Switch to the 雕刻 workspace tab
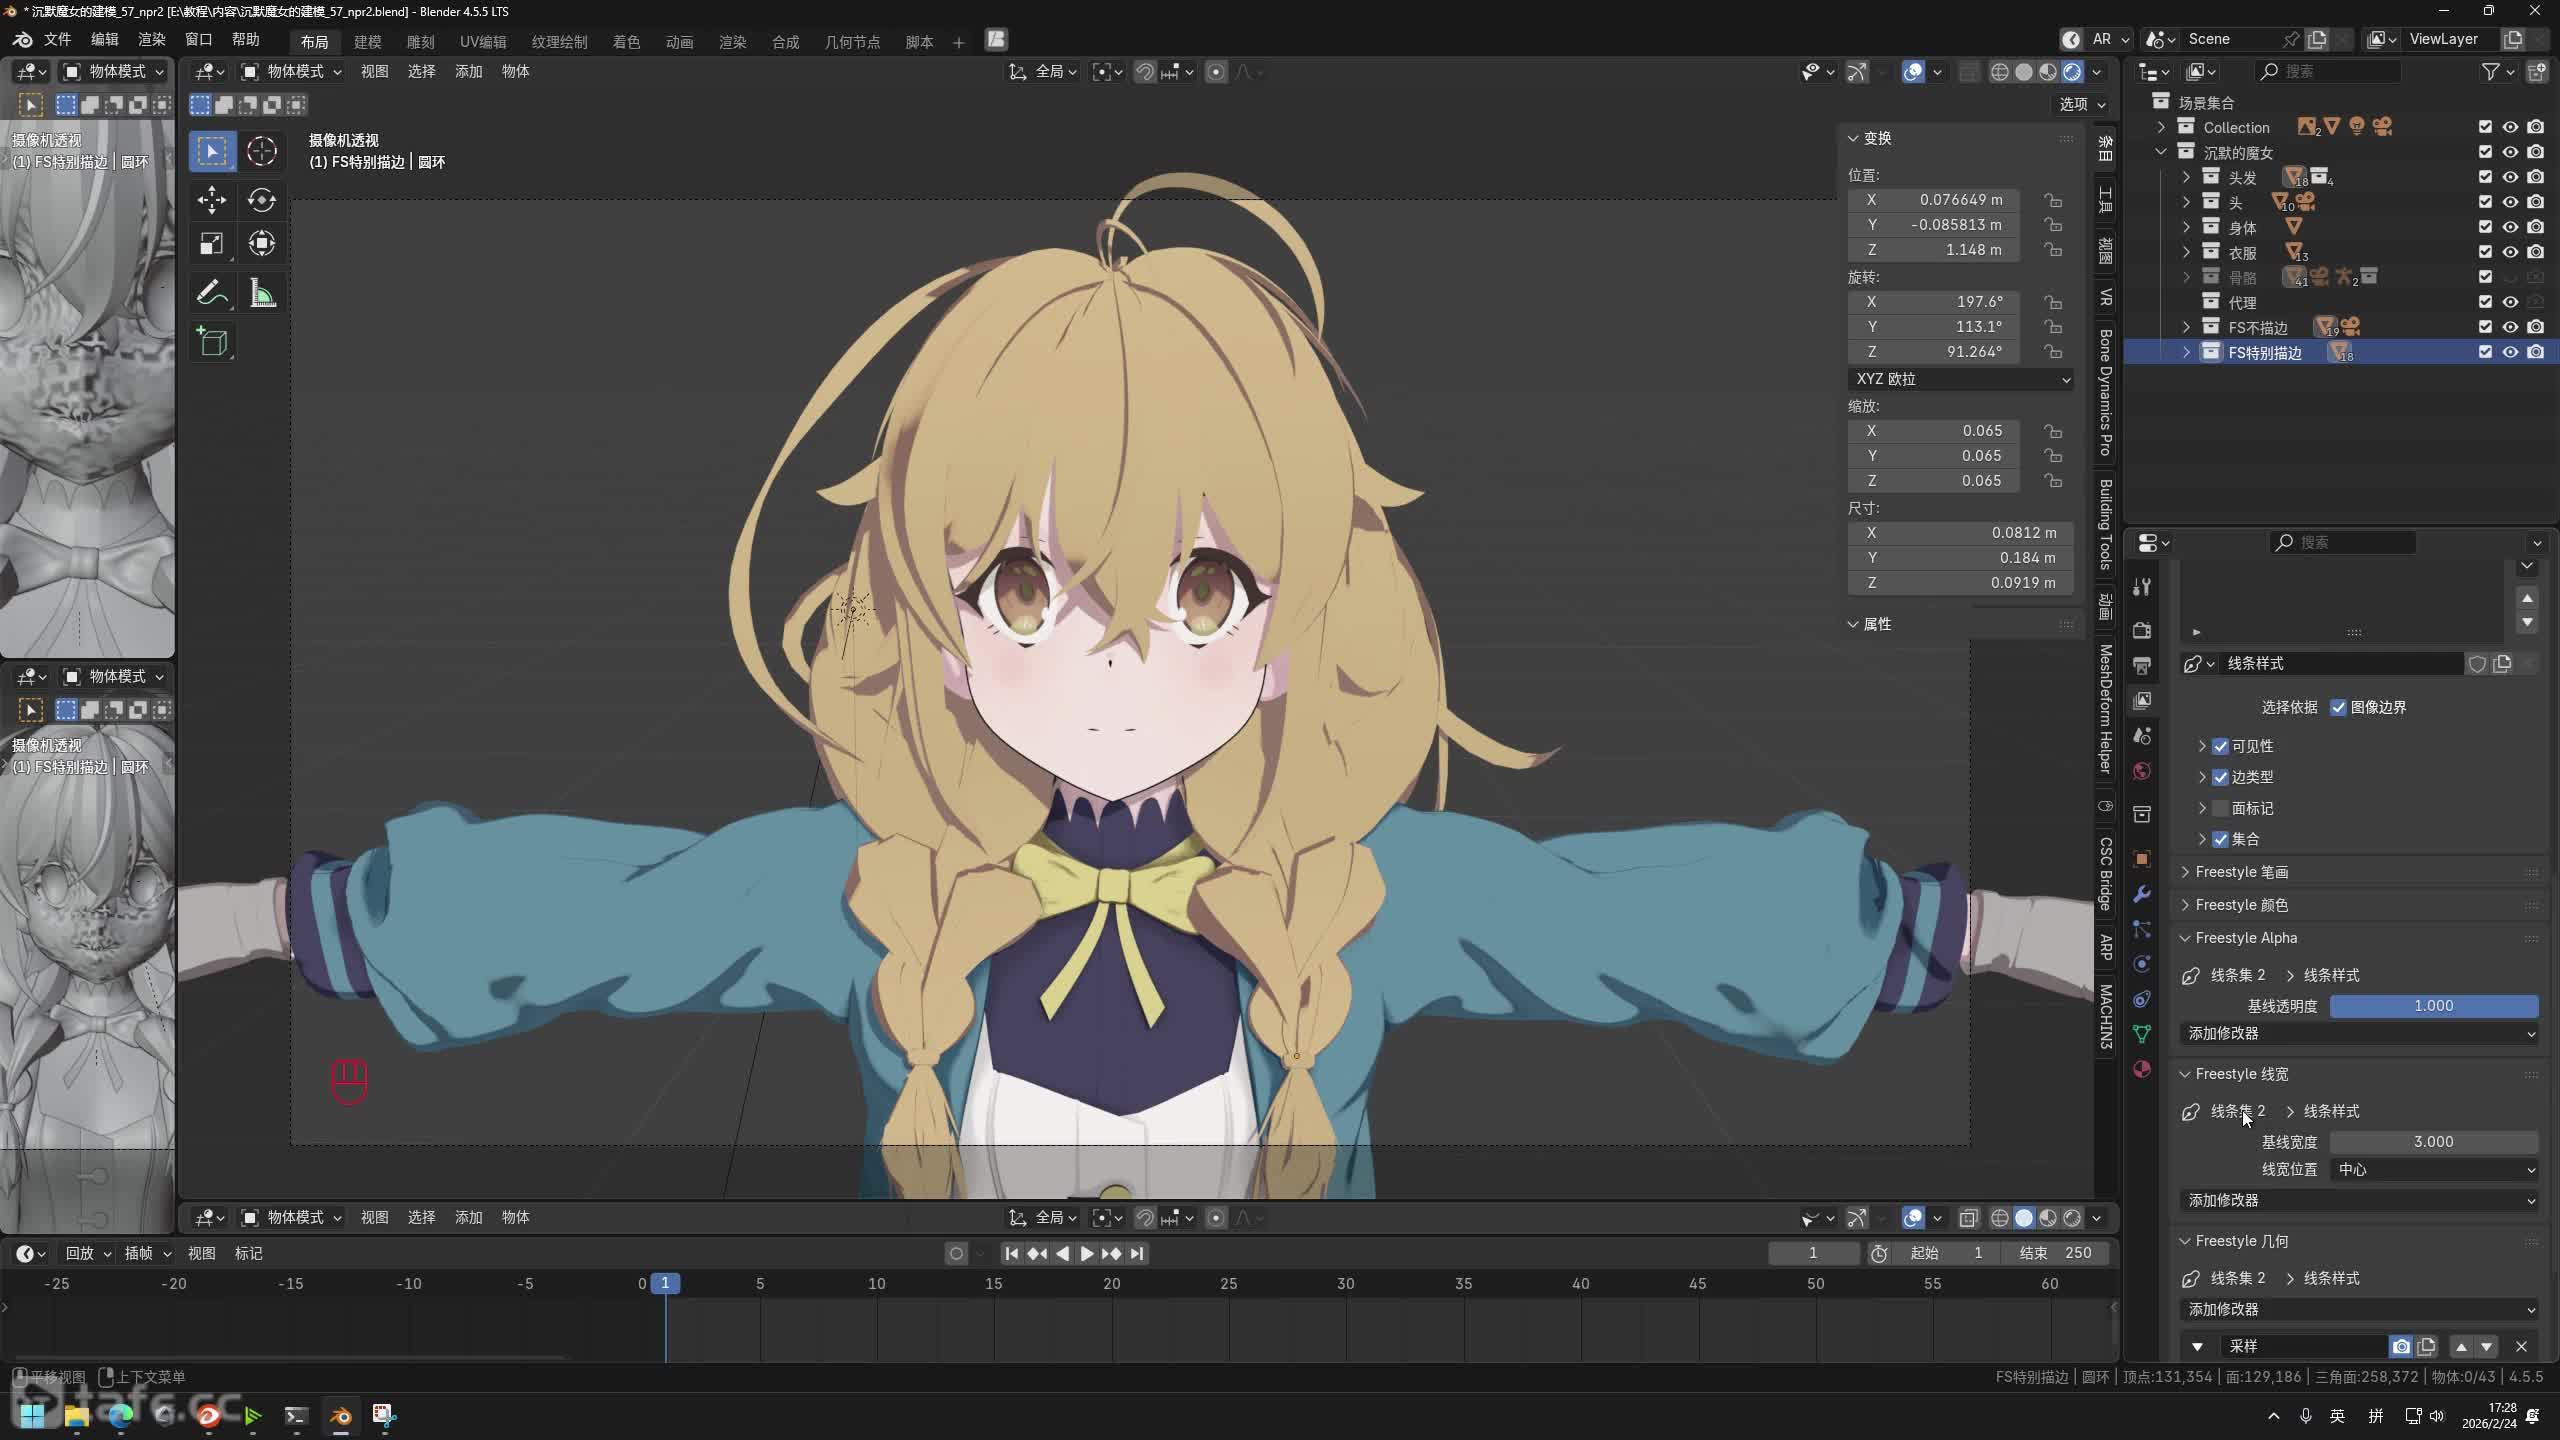This screenshot has height=1440, width=2560. [420, 42]
